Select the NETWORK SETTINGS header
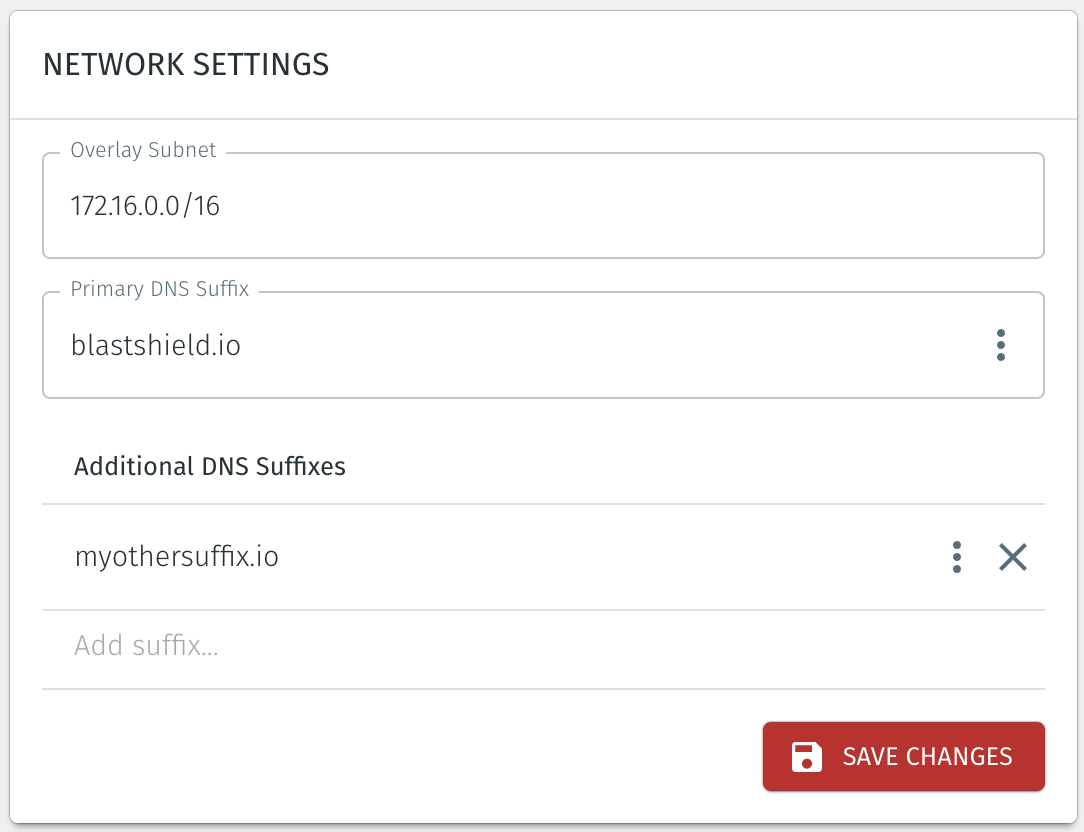Viewport: 1084px width, 832px height. click(x=185, y=64)
